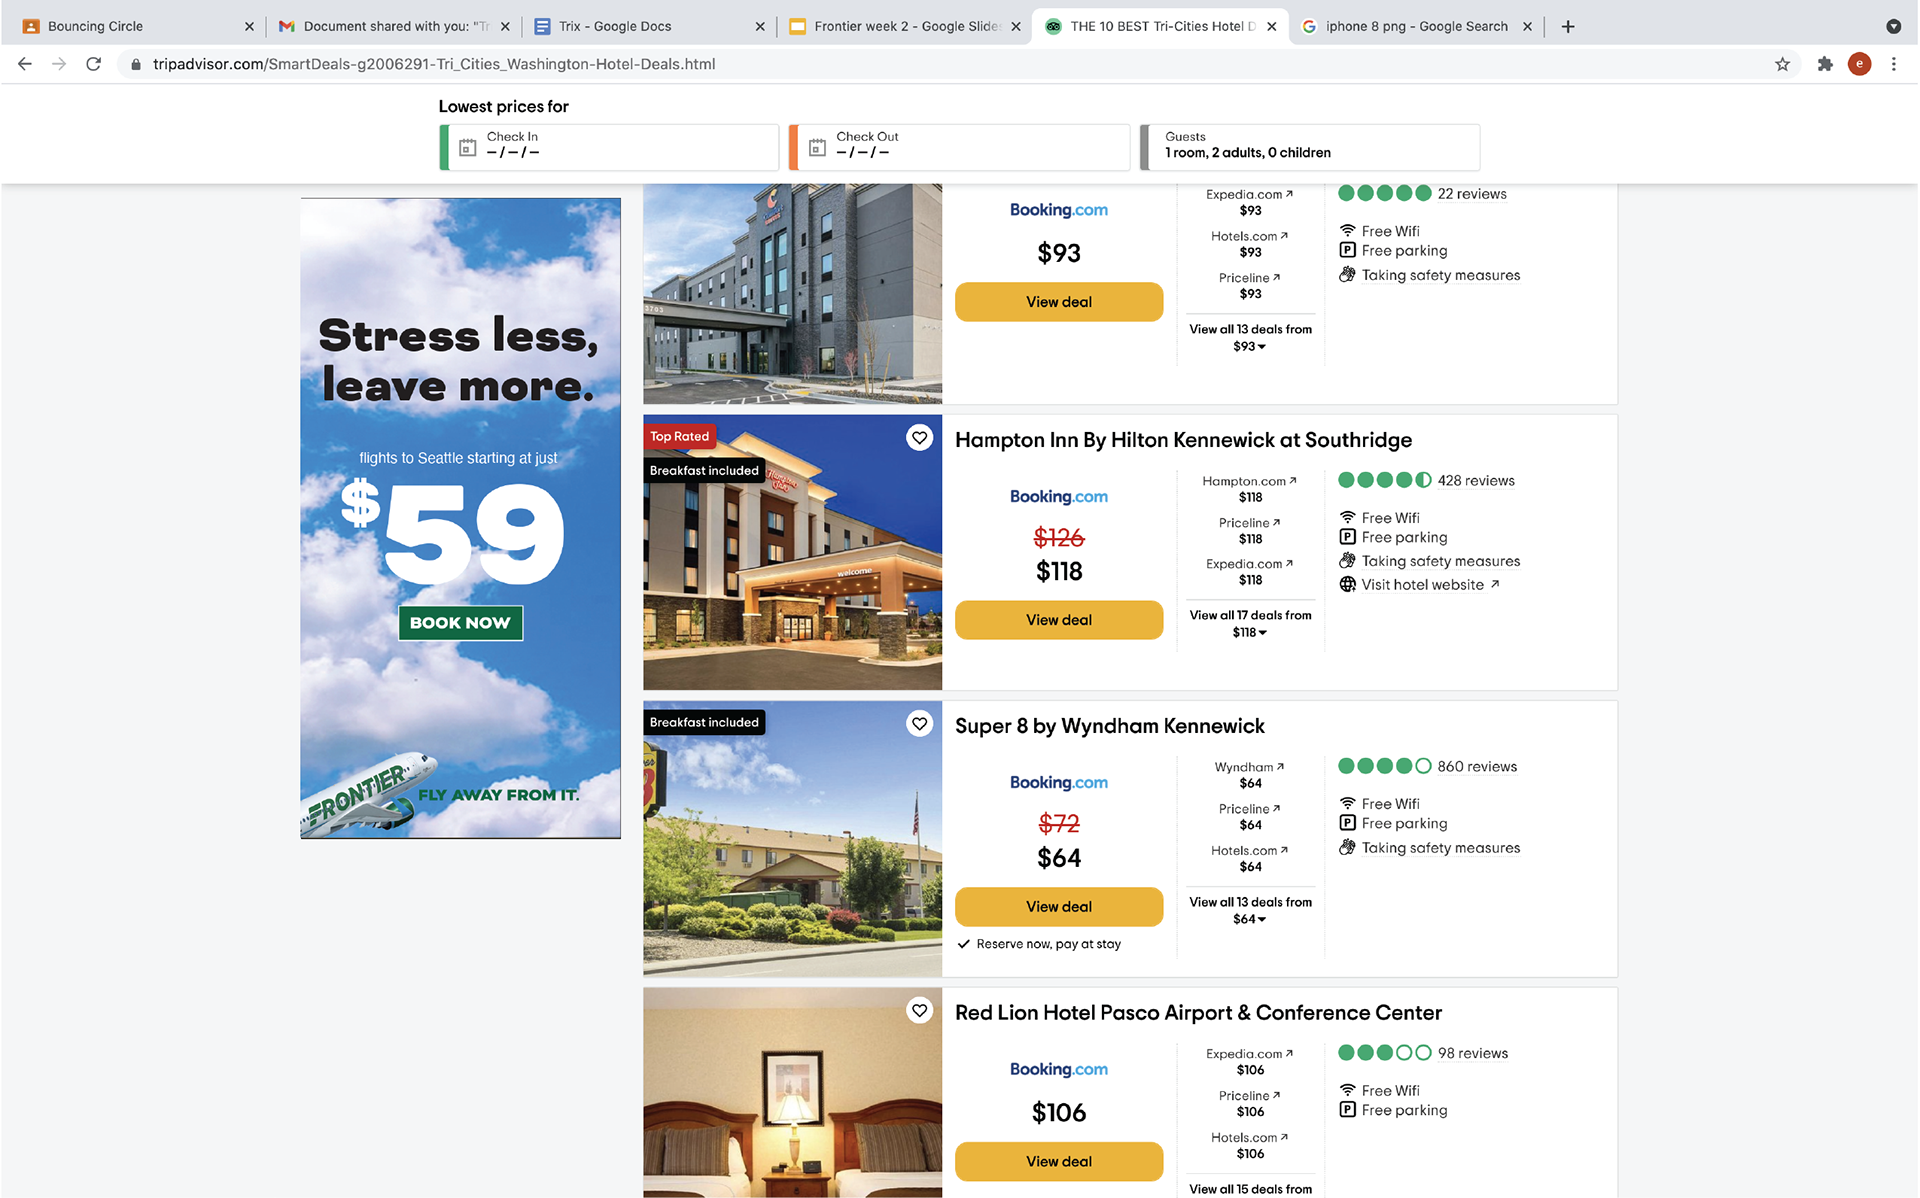
Task: Expand View all 17 deals from $118
Action: pos(1250,623)
